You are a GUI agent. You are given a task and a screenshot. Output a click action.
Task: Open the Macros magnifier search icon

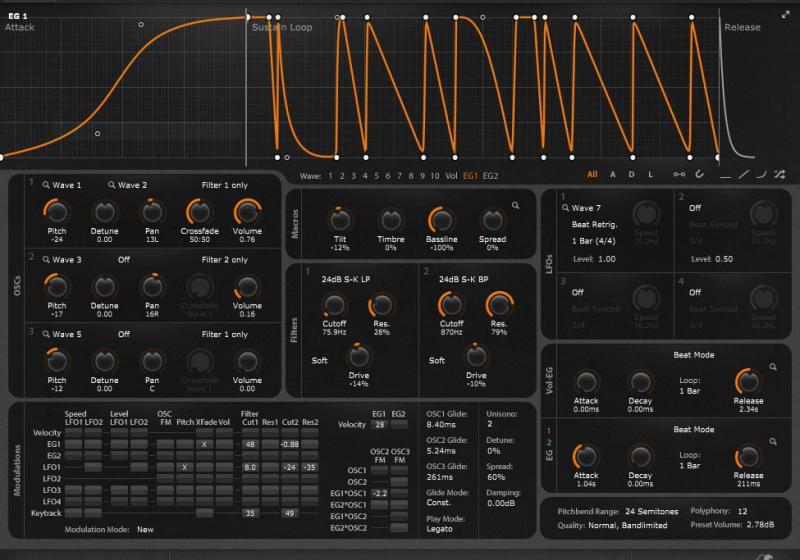click(x=516, y=204)
